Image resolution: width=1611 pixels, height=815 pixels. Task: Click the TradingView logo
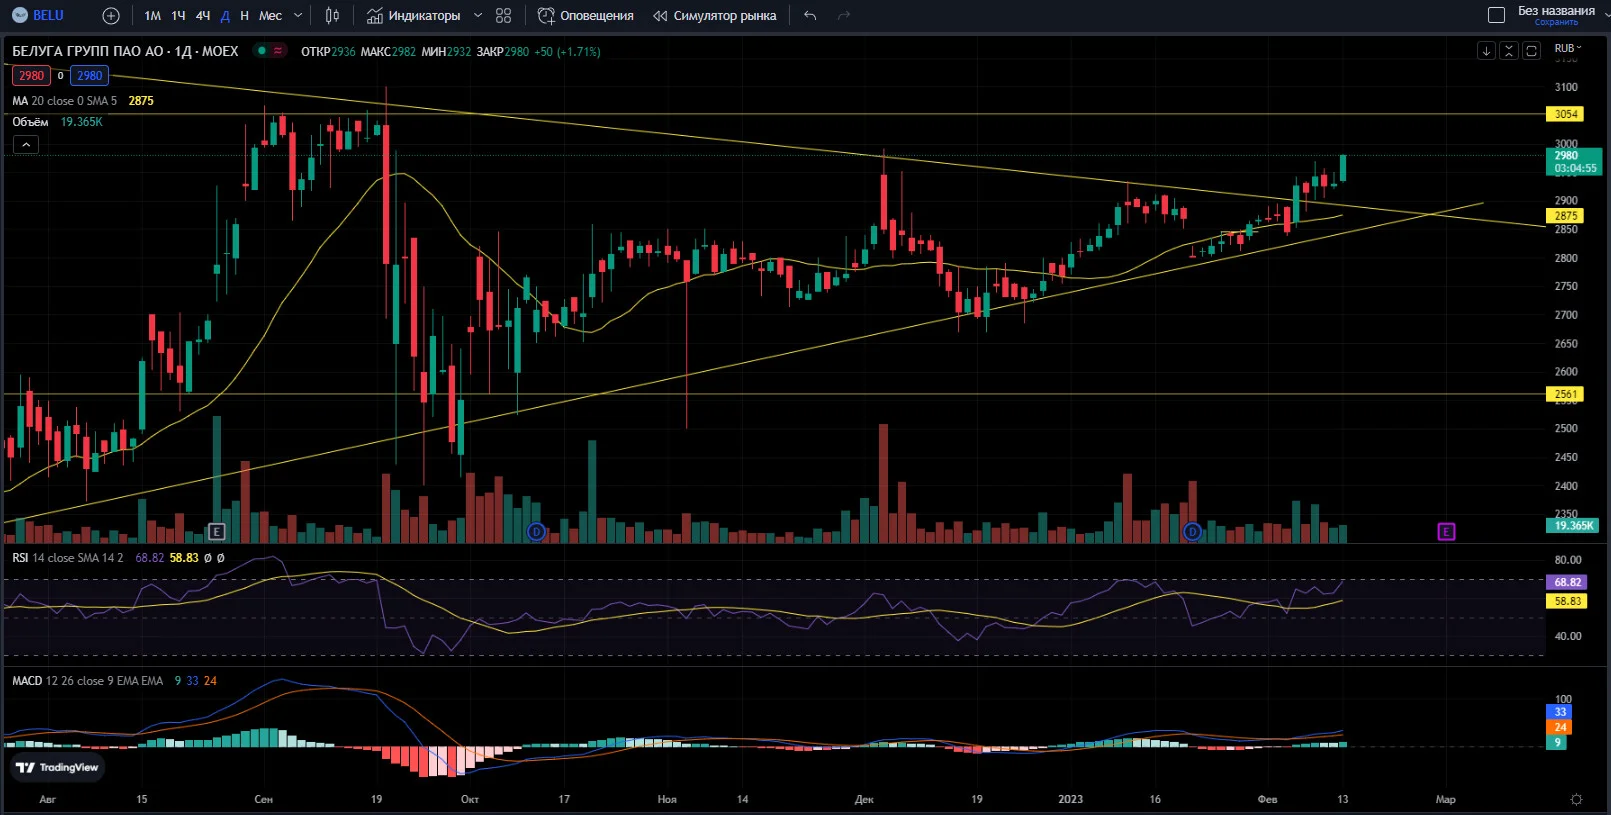click(57, 767)
